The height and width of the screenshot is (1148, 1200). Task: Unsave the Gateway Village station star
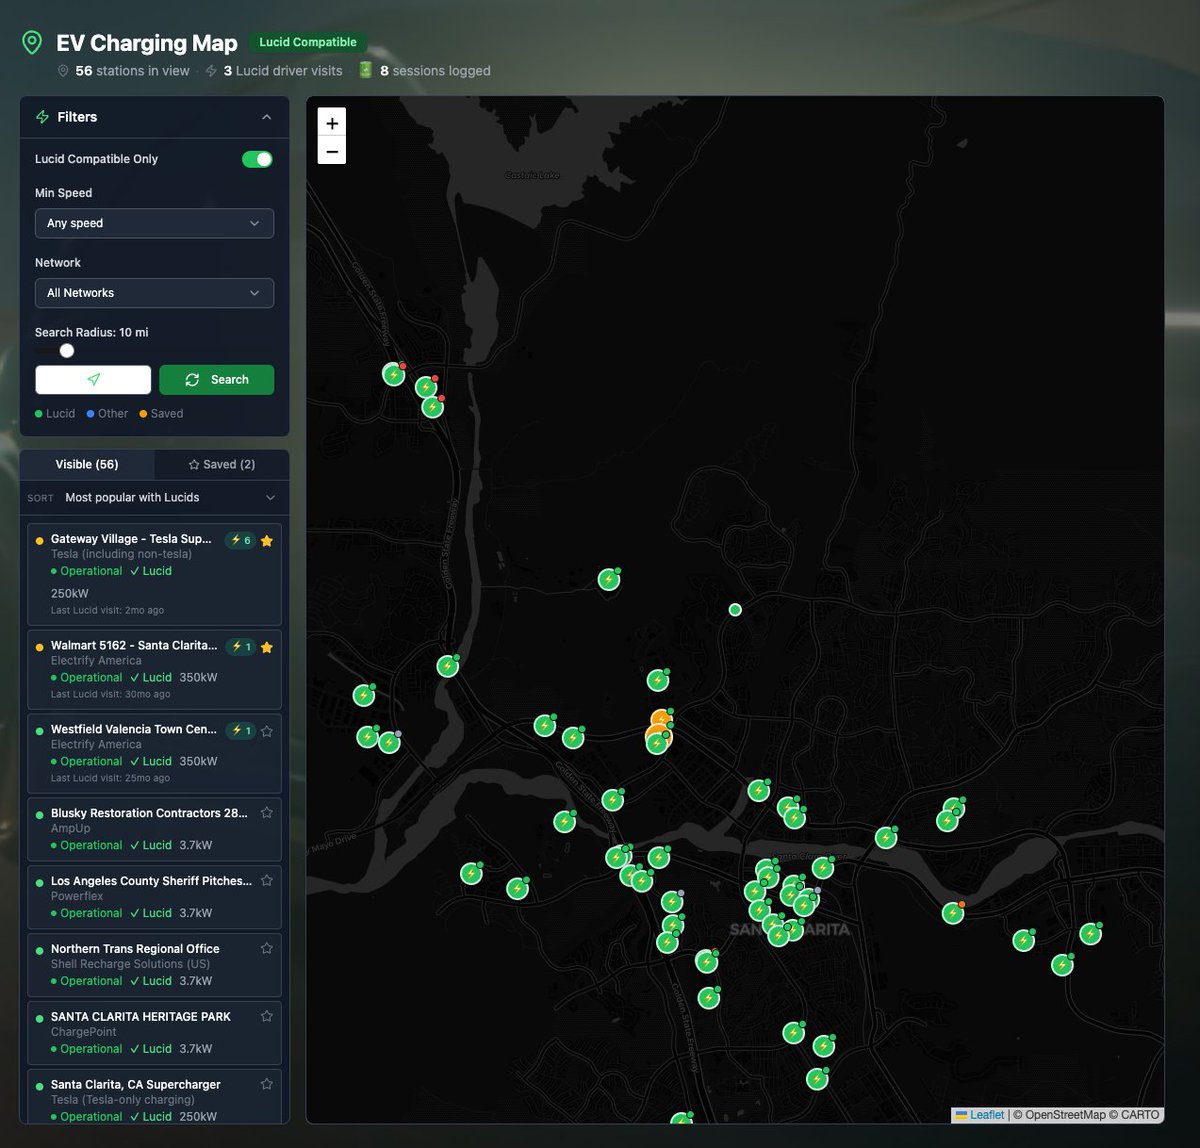(x=267, y=540)
